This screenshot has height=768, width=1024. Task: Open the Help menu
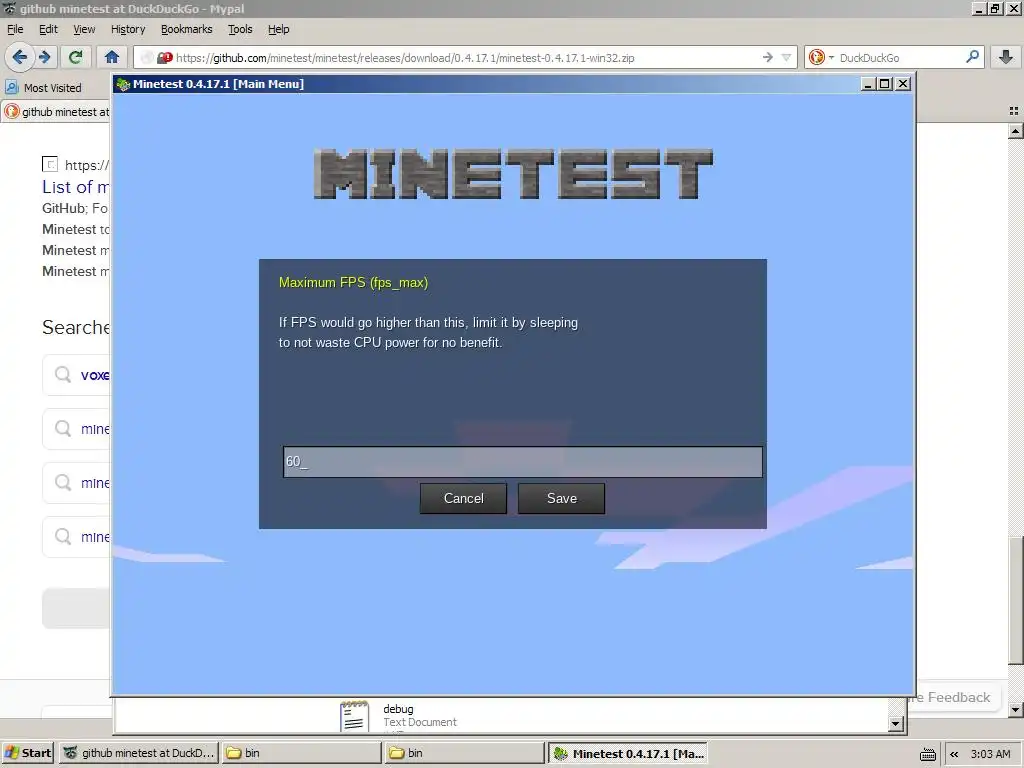click(x=278, y=29)
